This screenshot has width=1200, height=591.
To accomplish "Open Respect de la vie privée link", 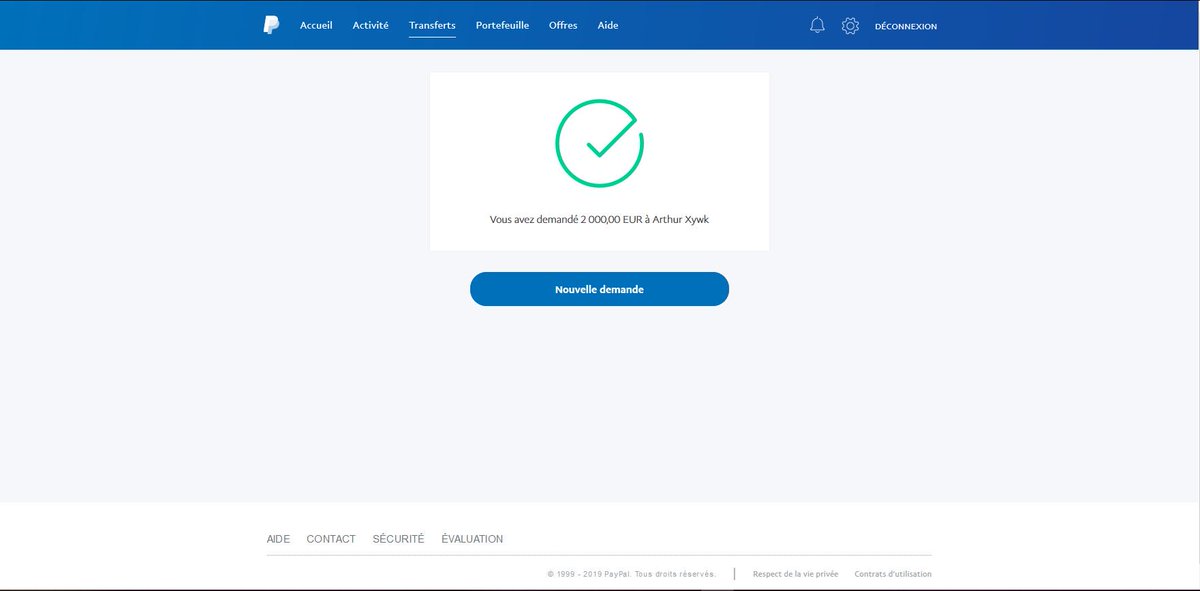I will pyautogui.click(x=796, y=574).
